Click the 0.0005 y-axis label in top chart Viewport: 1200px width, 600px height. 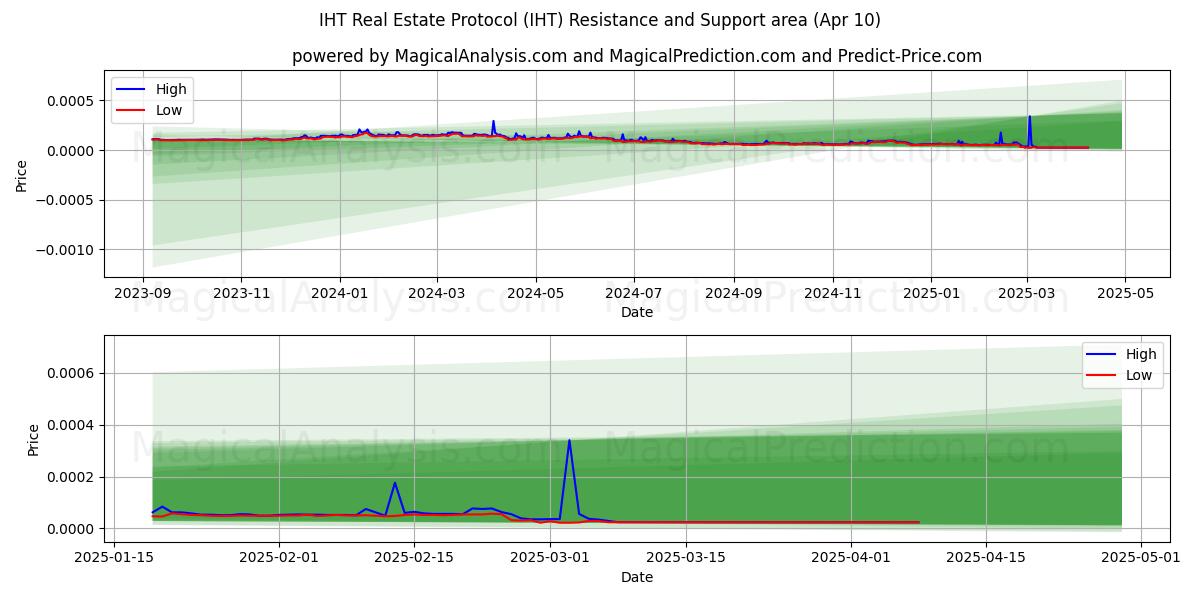pos(70,101)
